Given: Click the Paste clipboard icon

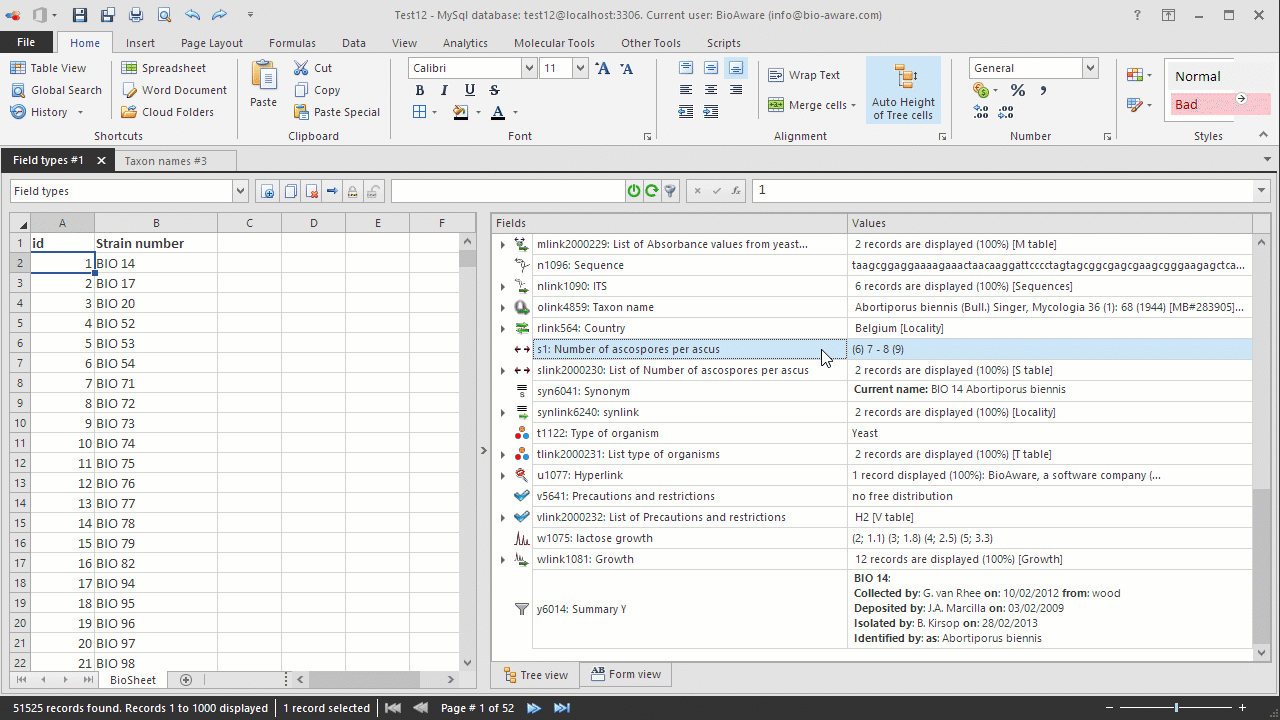Looking at the screenshot, I should coord(264,77).
